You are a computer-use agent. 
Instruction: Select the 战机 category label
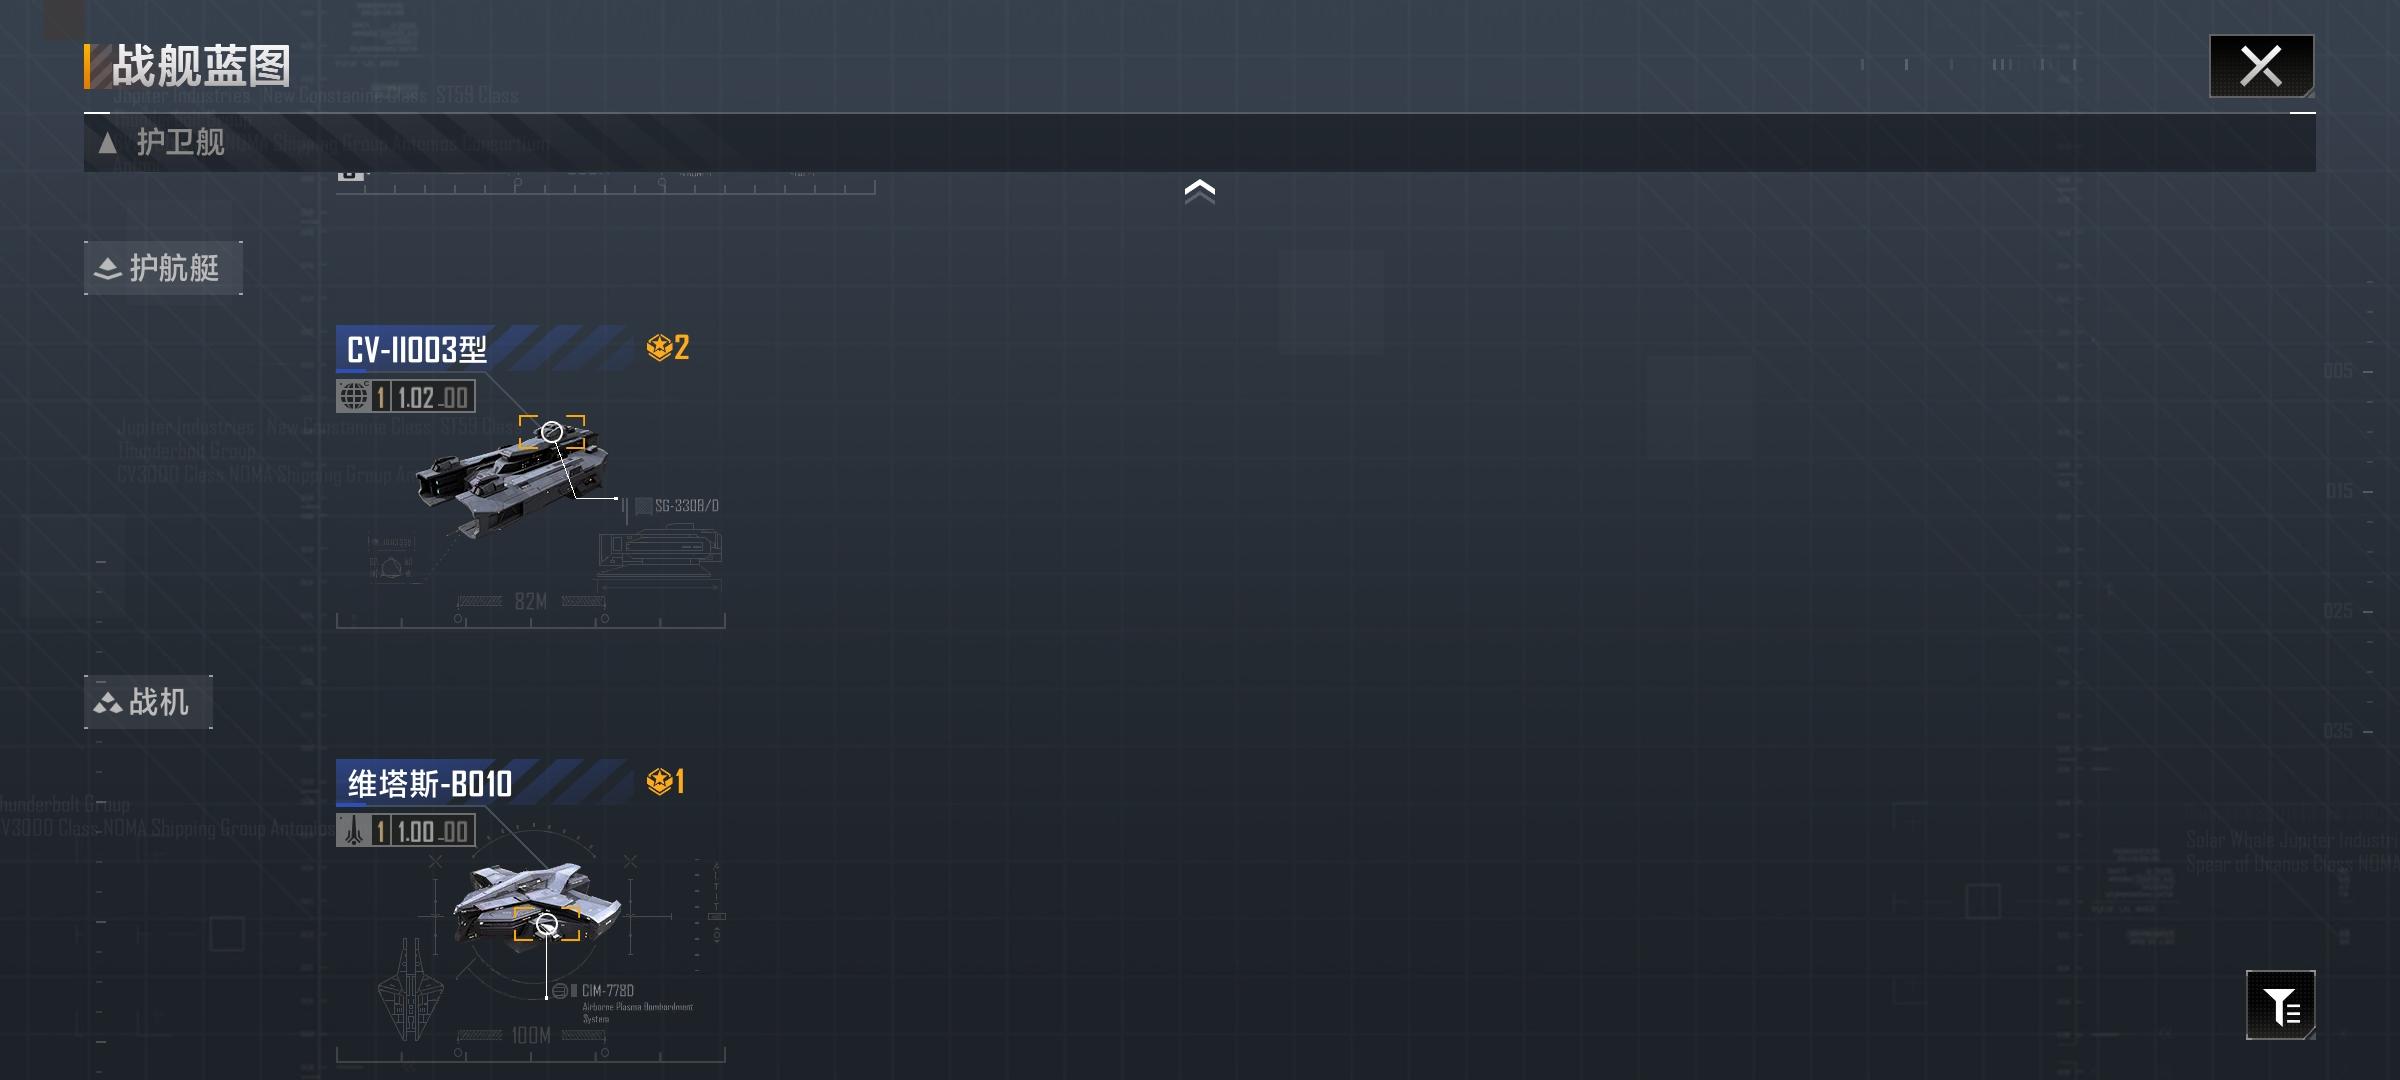pos(148,702)
